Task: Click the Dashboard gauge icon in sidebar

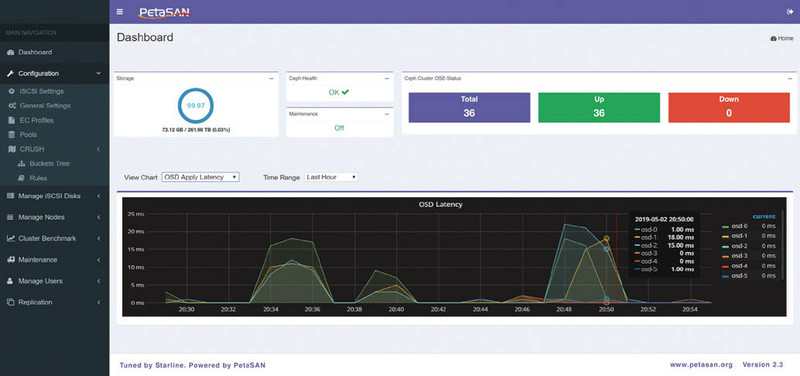Action: pyautogui.click(x=11, y=52)
